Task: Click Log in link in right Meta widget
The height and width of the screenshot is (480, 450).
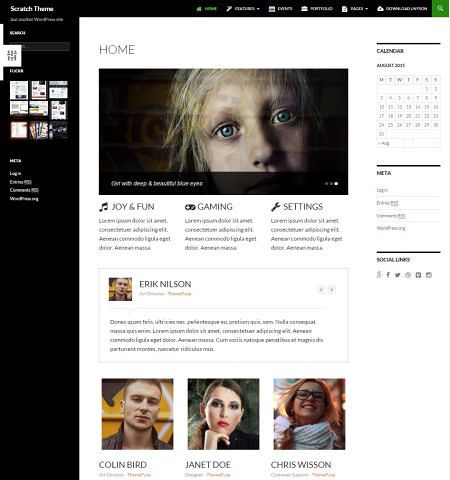Action: coord(382,190)
